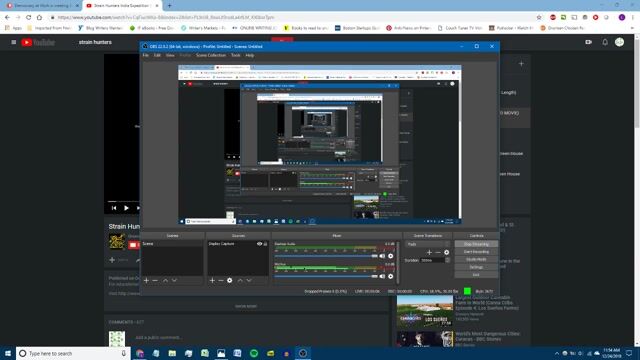This screenshot has height=360, width=640.
Task: Open the Chrome three-dot menu
Action: pos(633,17)
